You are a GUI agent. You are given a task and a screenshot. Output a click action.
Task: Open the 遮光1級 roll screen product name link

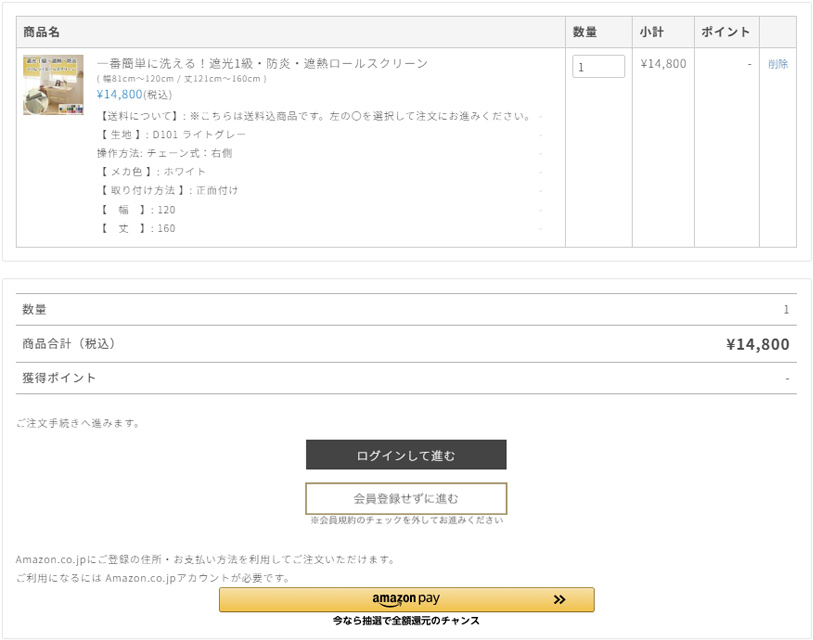pos(262,64)
